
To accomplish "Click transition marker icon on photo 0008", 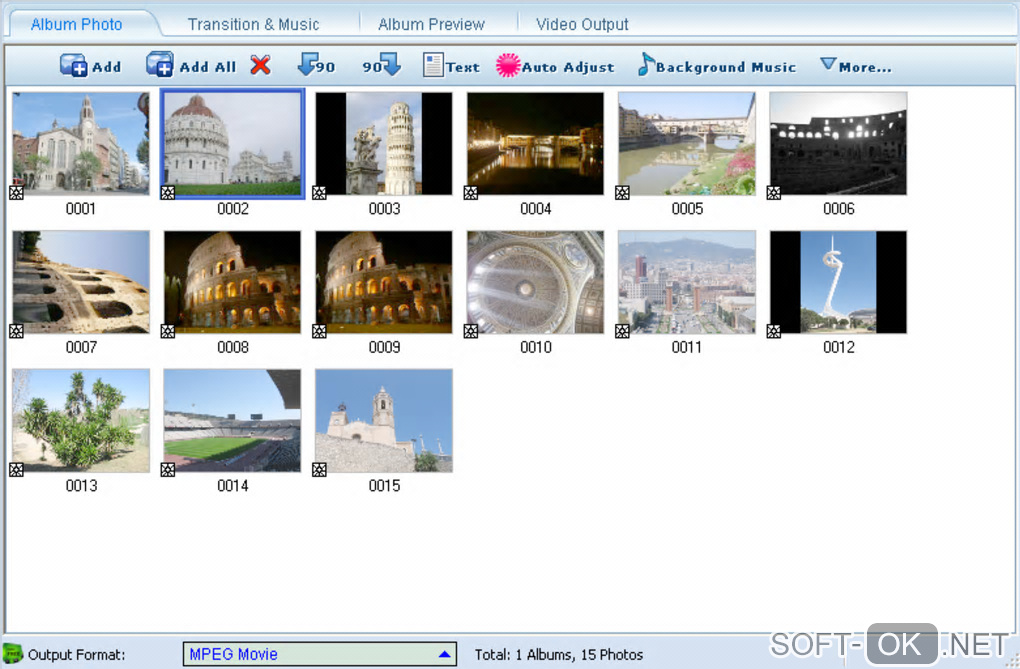I will tap(168, 331).
